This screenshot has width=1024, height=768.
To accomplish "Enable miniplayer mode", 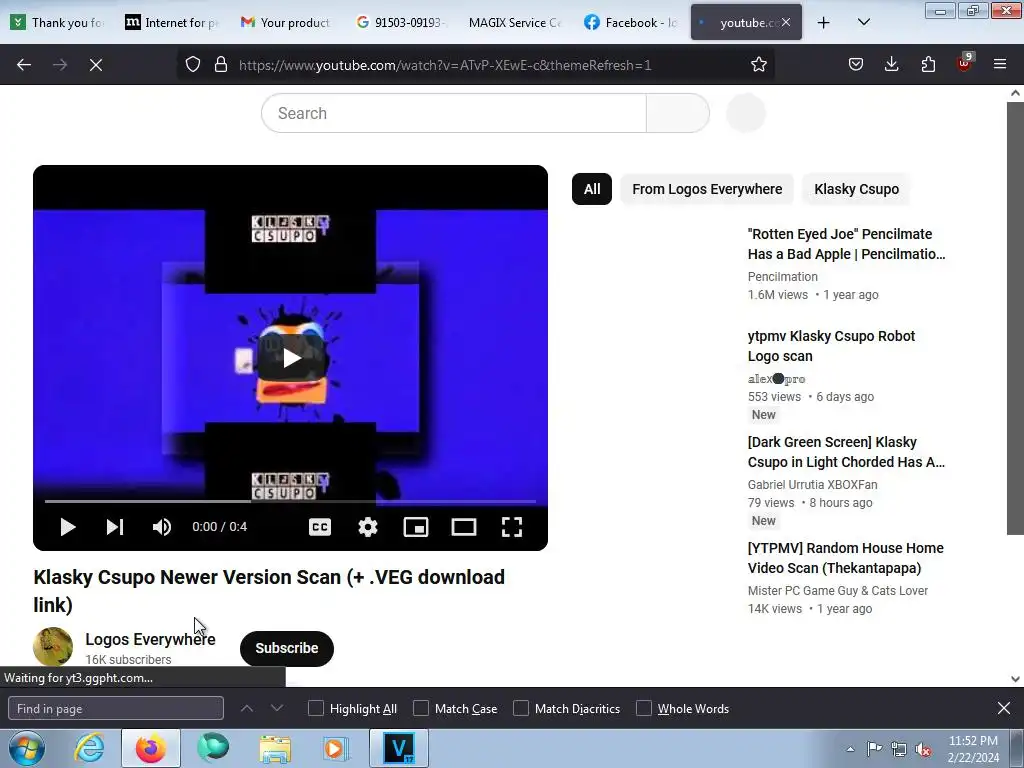I will pos(416,527).
